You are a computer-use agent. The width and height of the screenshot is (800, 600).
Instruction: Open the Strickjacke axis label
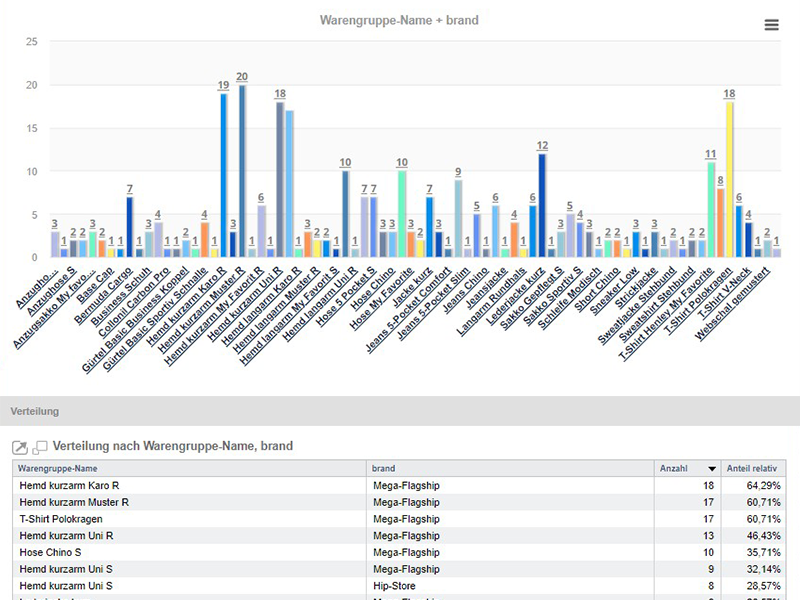click(636, 288)
